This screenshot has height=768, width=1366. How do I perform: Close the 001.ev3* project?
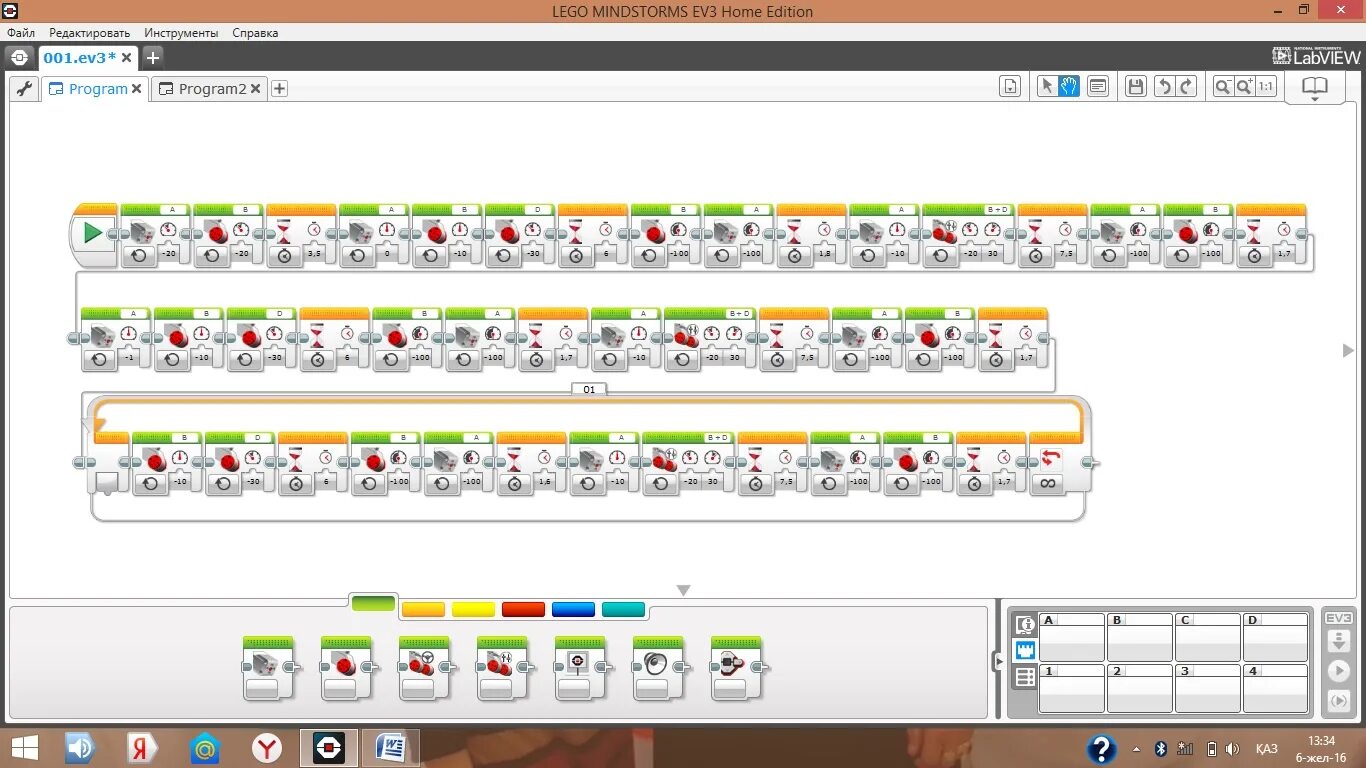127,57
